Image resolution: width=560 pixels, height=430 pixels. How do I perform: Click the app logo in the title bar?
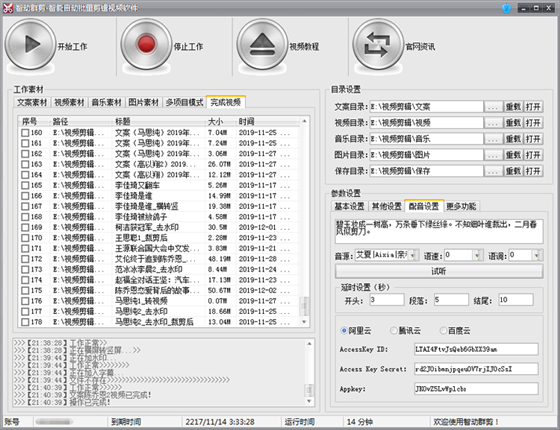pyautogui.click(x=8, y=8)
